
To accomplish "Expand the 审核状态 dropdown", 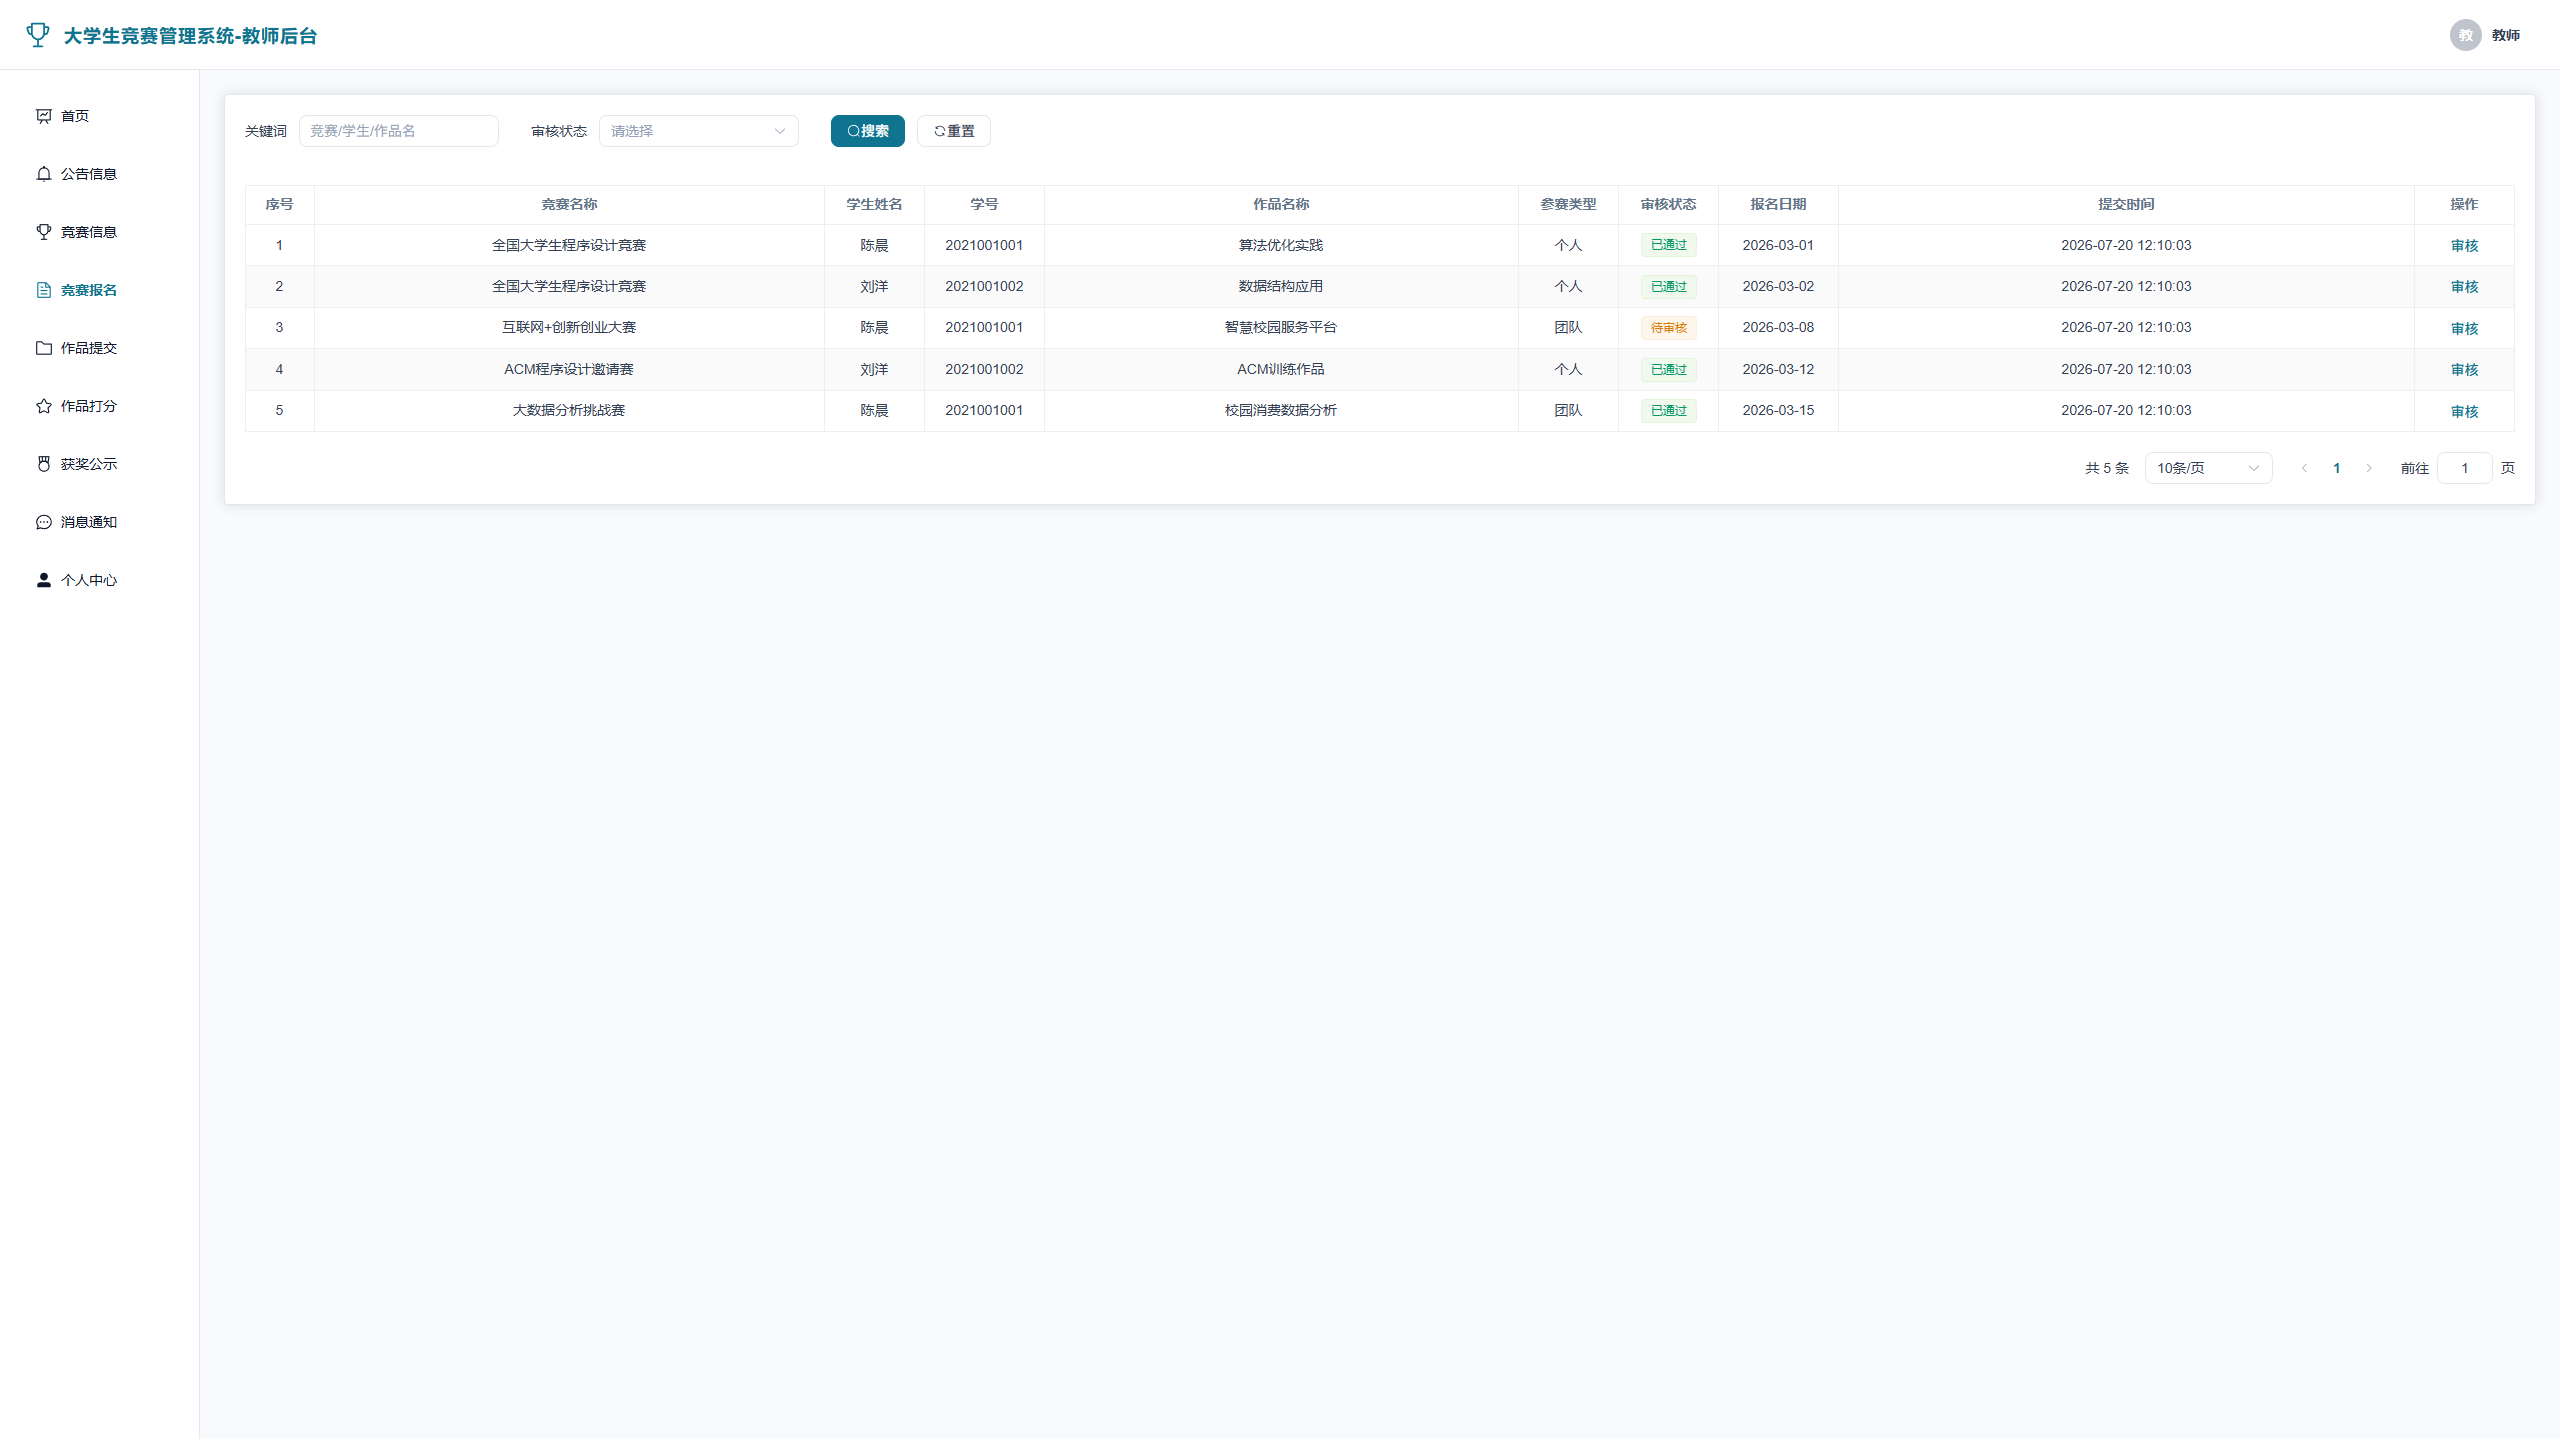I will (x=698, y=131).
